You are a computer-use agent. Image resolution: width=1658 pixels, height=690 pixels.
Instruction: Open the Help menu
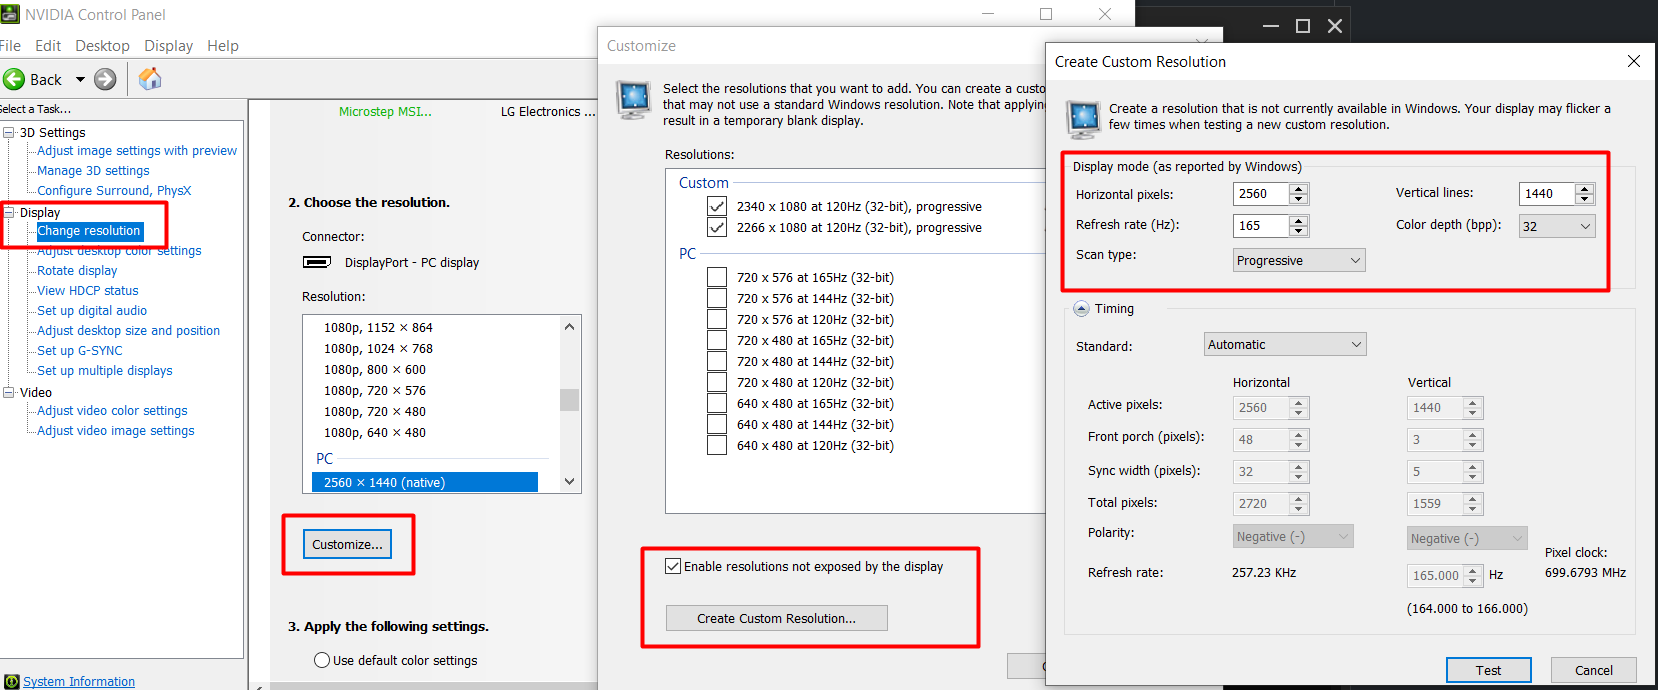click(x=222, y=46)
